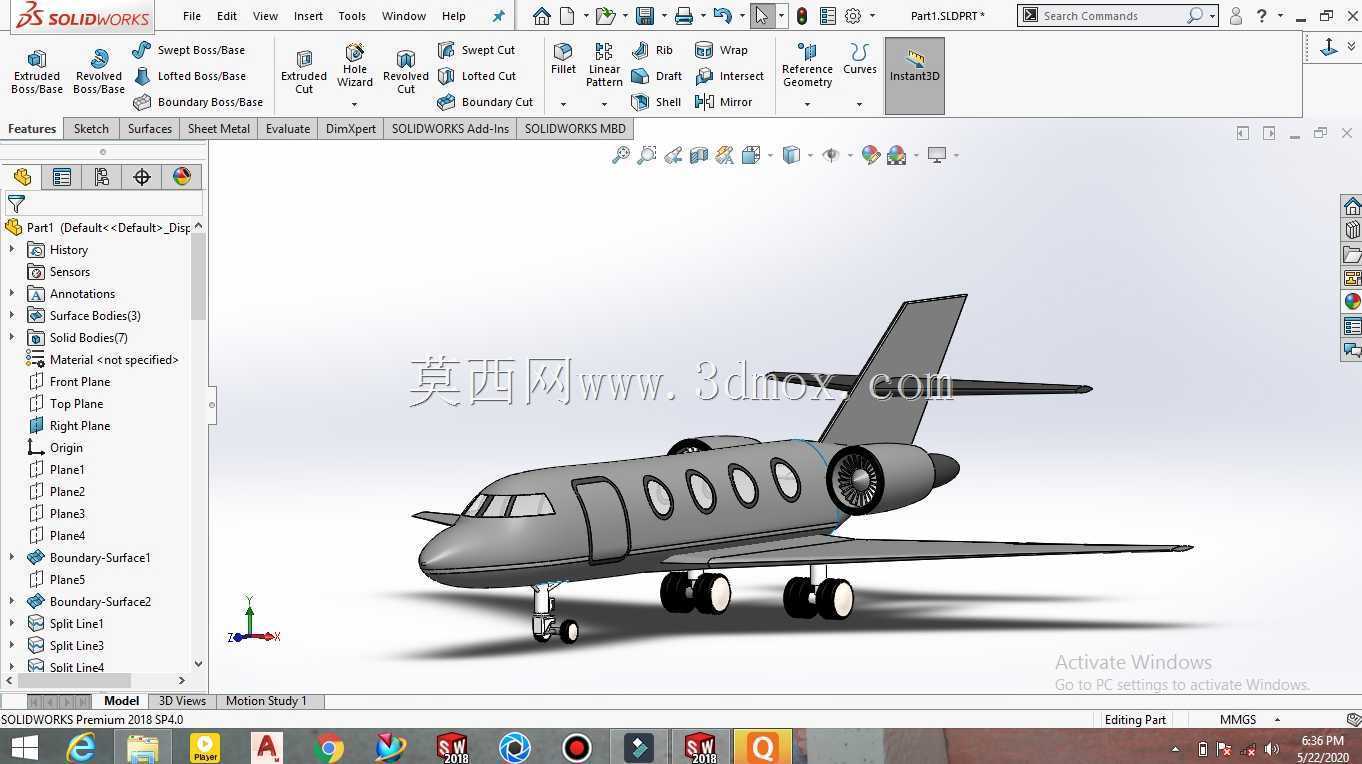
Task: Open the Tools menu
Action: (352, 16)
